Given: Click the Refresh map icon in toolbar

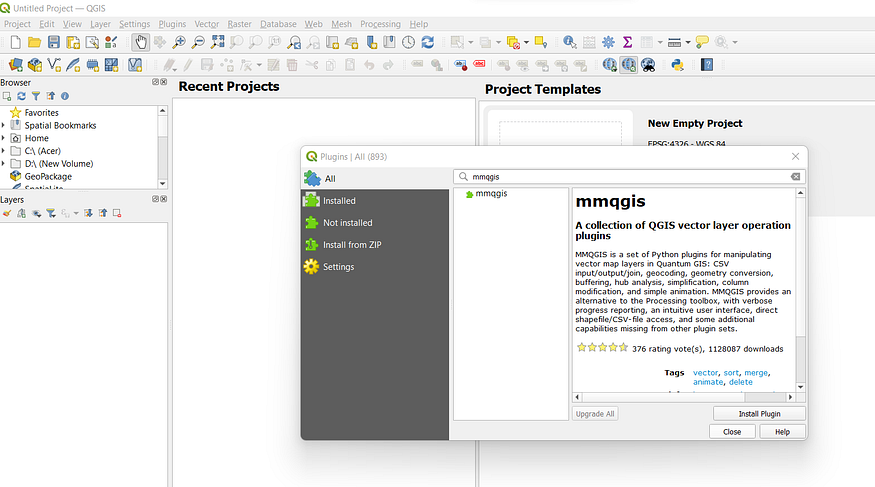Looking at the screenshot, I should click(428, 42).
